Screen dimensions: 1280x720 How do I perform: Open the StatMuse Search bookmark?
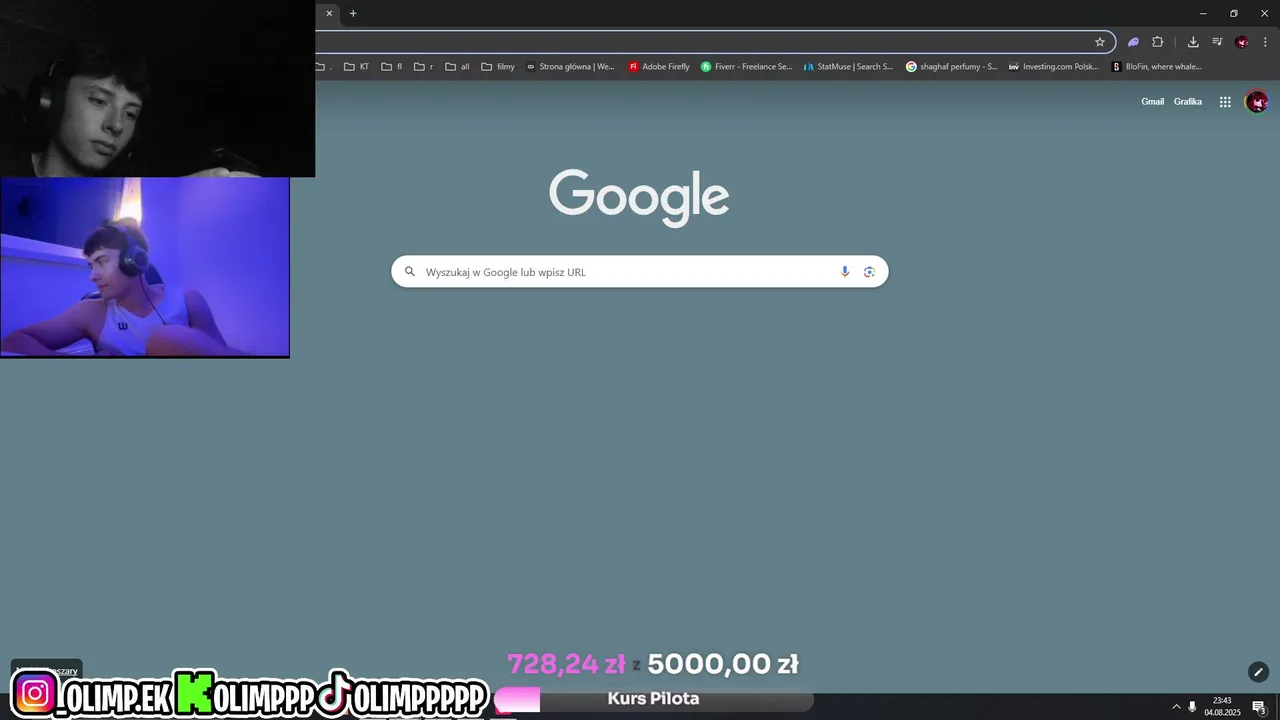point(848,67)
